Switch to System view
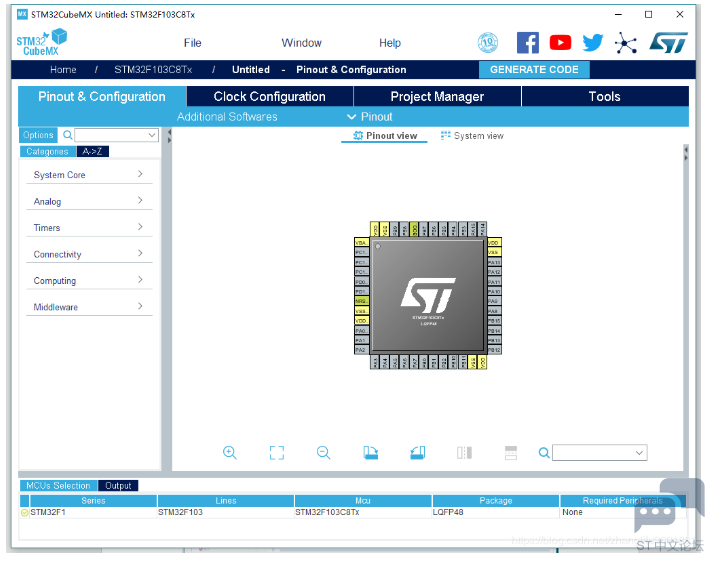This screenshot has height=561, width=713. 472,135
